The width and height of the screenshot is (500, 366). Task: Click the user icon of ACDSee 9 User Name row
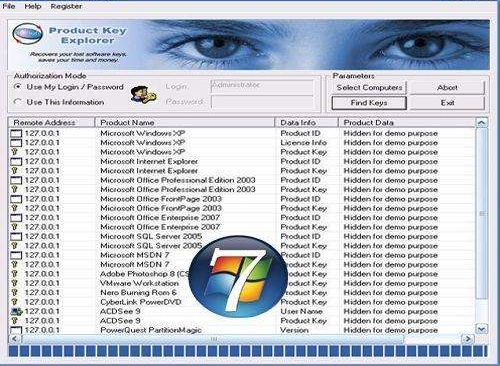point(16,312)
